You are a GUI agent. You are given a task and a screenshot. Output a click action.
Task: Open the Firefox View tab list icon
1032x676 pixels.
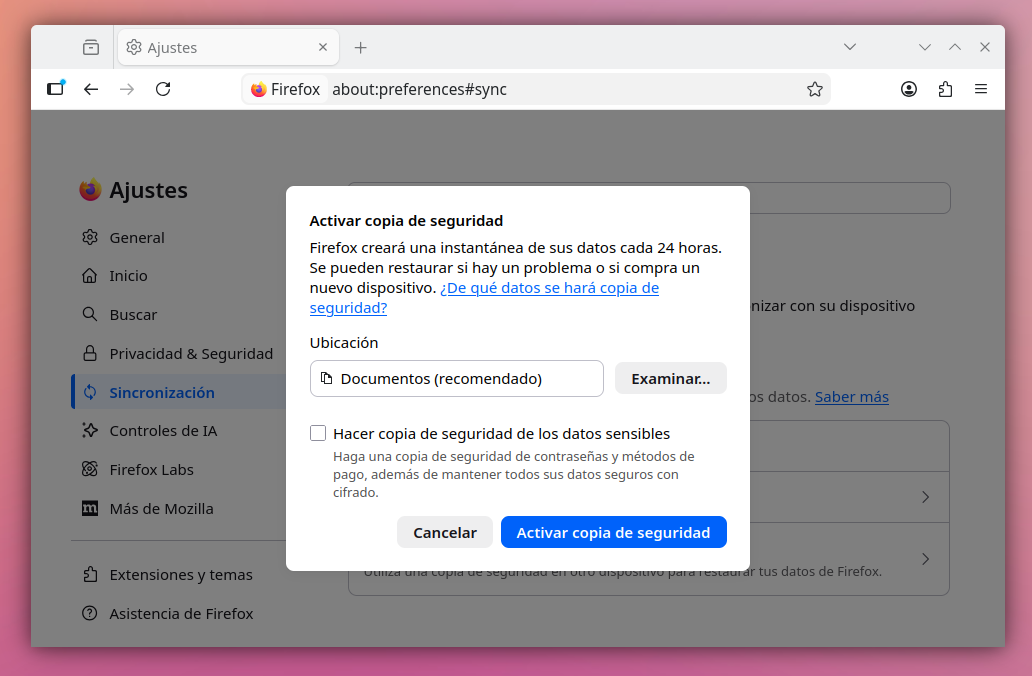tap(91, 47)
